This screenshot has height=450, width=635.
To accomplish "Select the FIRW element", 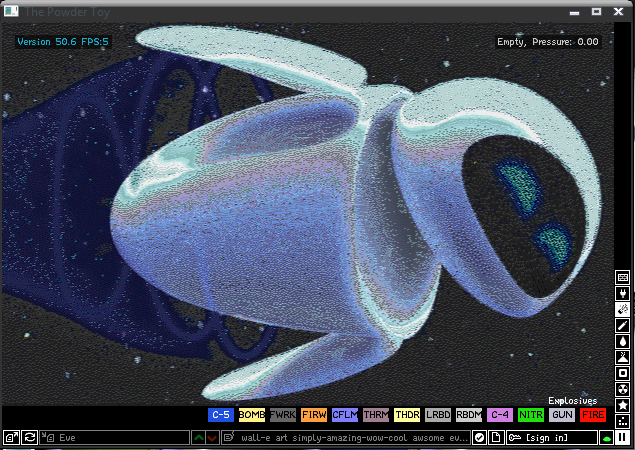I will [314, 415].
